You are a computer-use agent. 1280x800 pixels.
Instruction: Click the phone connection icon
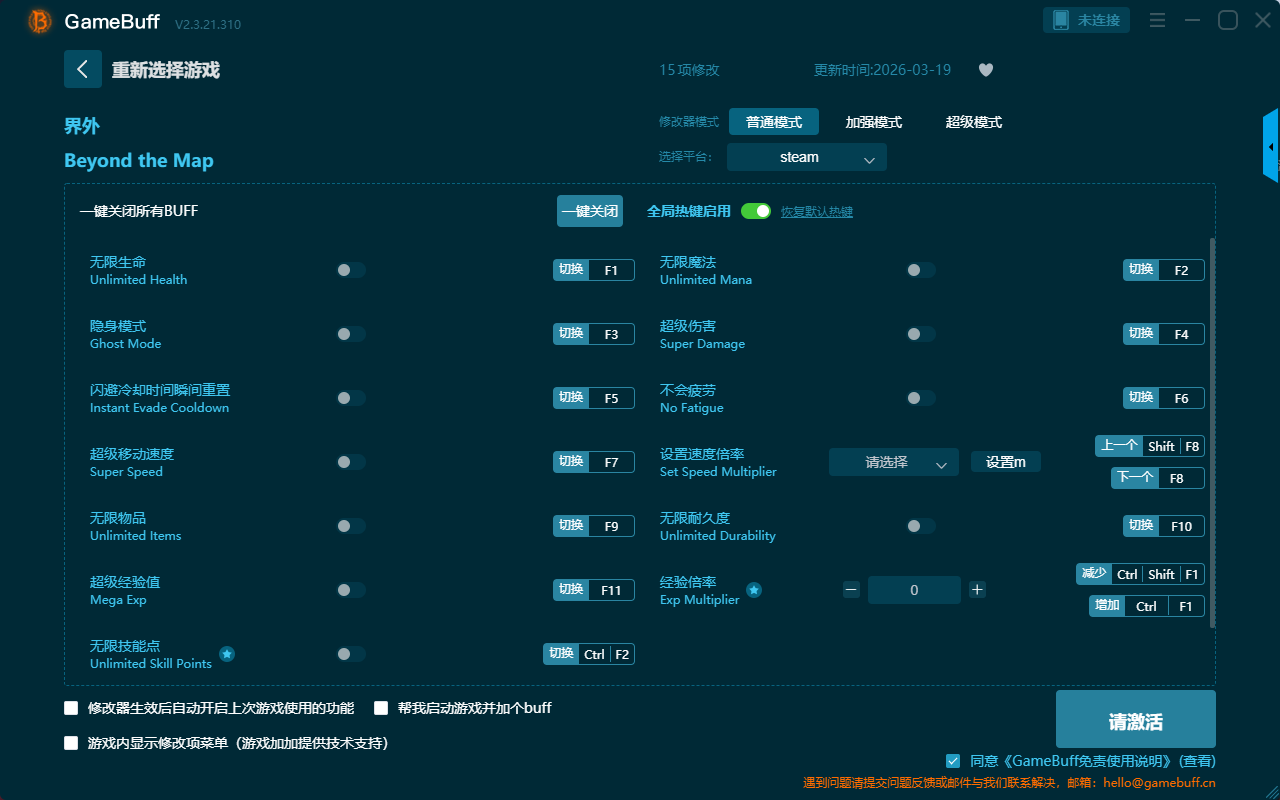pyautogui.click(x=1061, y=20)
